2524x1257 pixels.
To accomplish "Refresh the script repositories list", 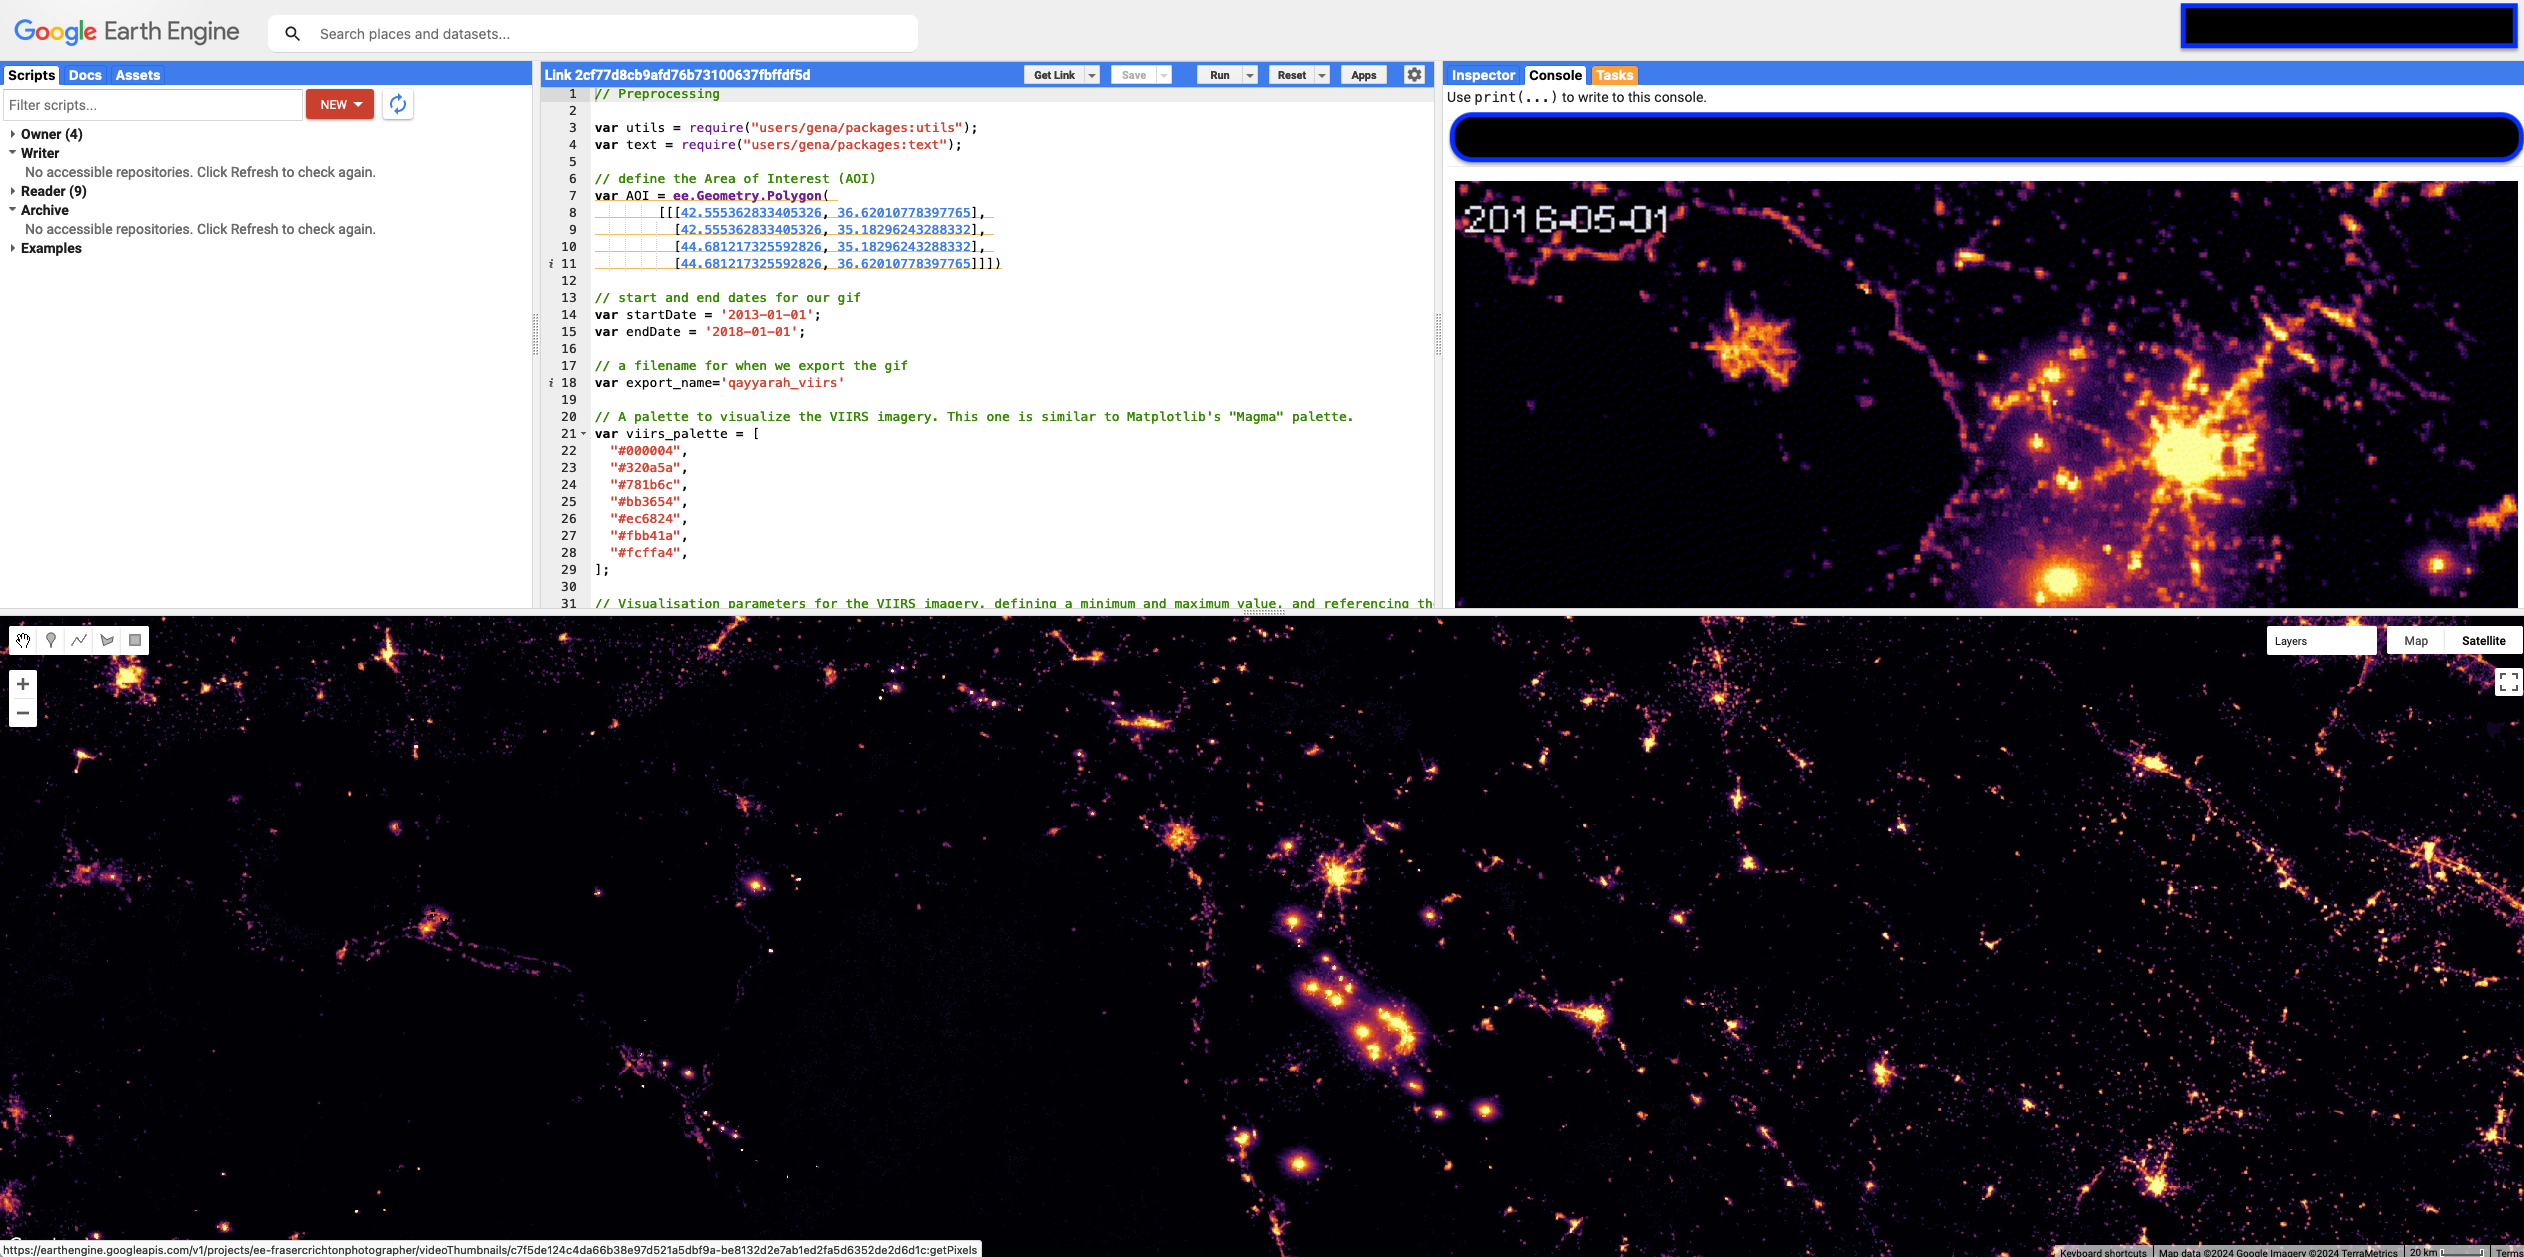I will tap(398, 104).
